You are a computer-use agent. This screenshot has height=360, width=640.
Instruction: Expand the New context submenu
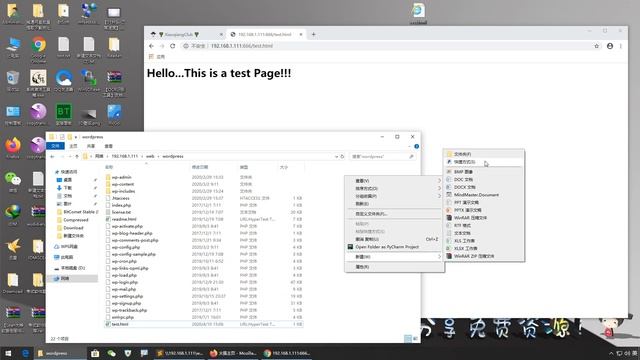(x=394, y=257)
